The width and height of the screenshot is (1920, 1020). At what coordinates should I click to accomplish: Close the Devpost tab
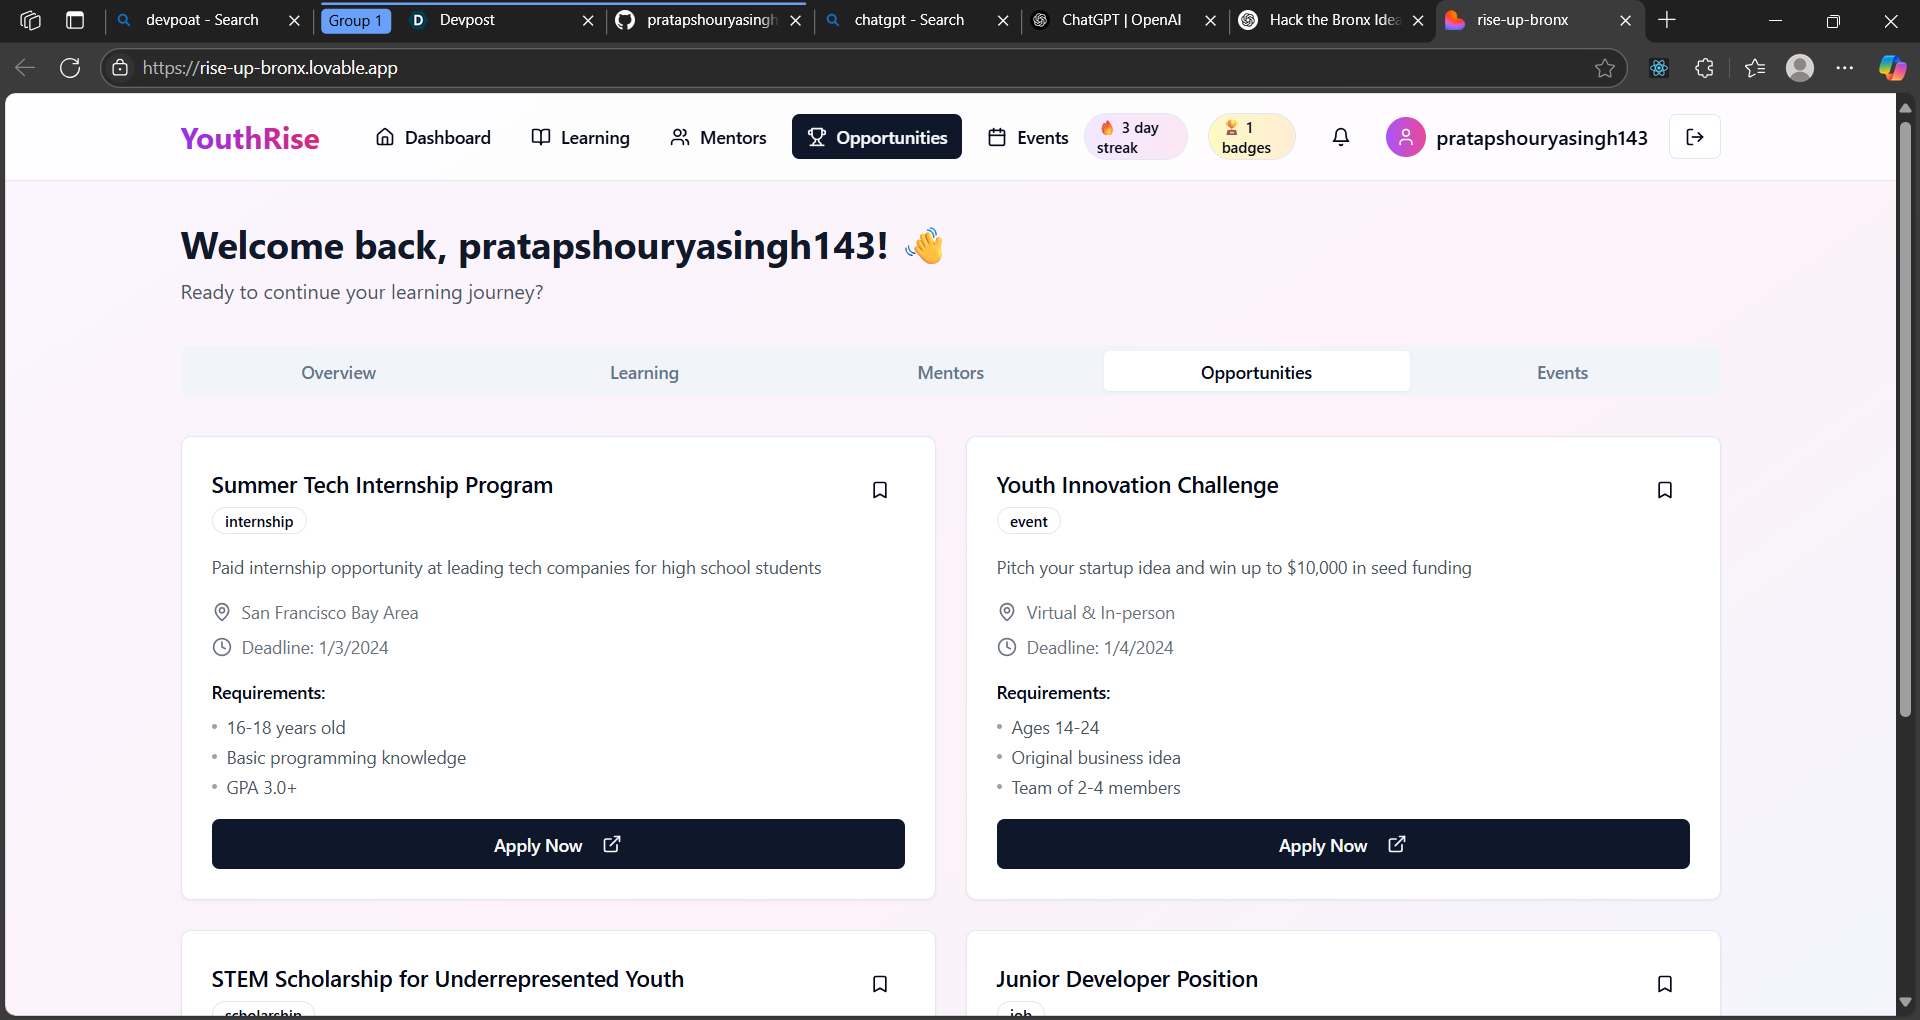click(x=588, y=20)
